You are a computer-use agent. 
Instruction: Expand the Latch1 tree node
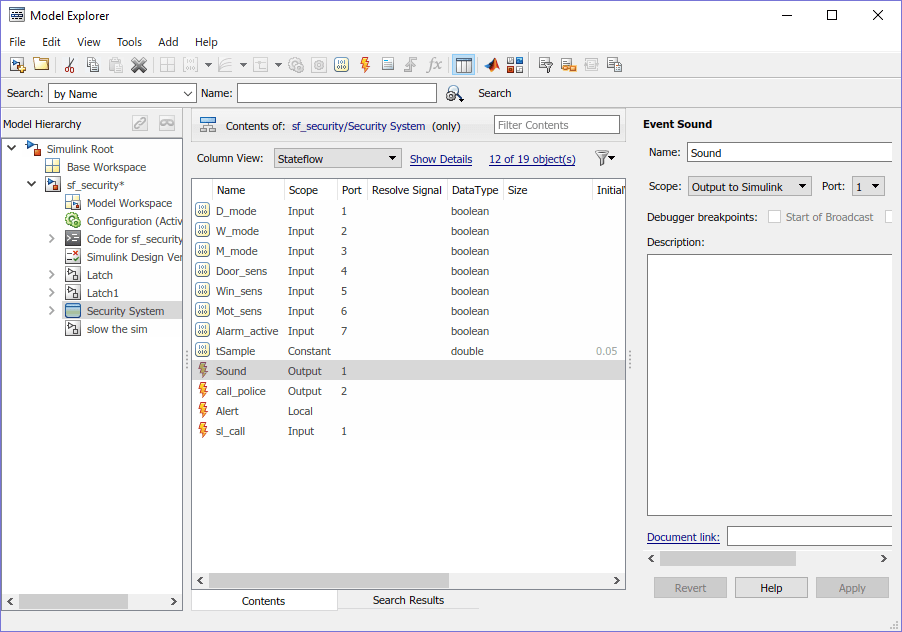click(x=51, y=293)
